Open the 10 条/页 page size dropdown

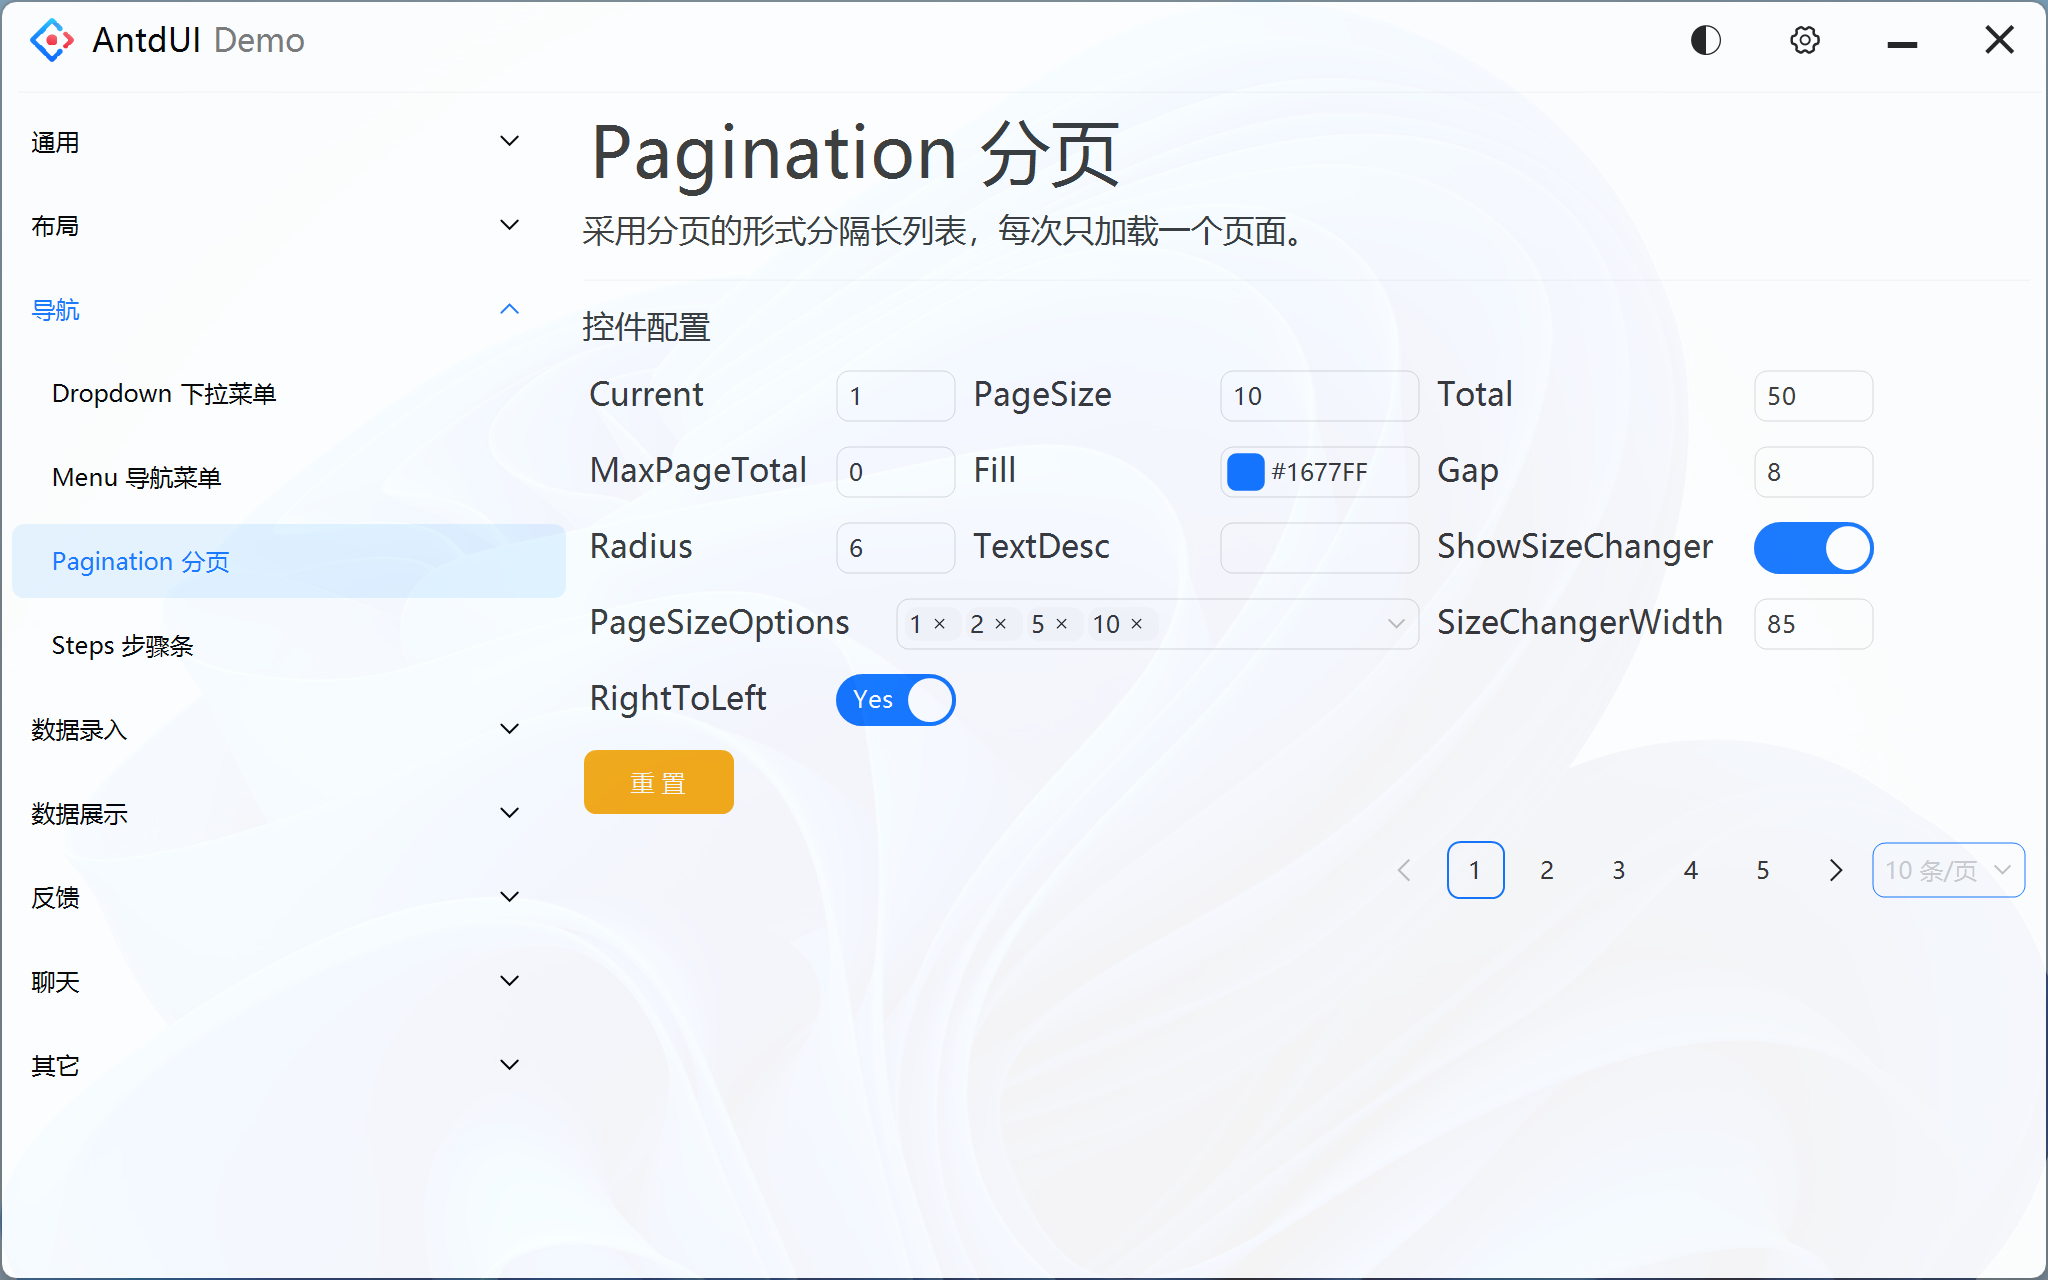coord(1947,870)
